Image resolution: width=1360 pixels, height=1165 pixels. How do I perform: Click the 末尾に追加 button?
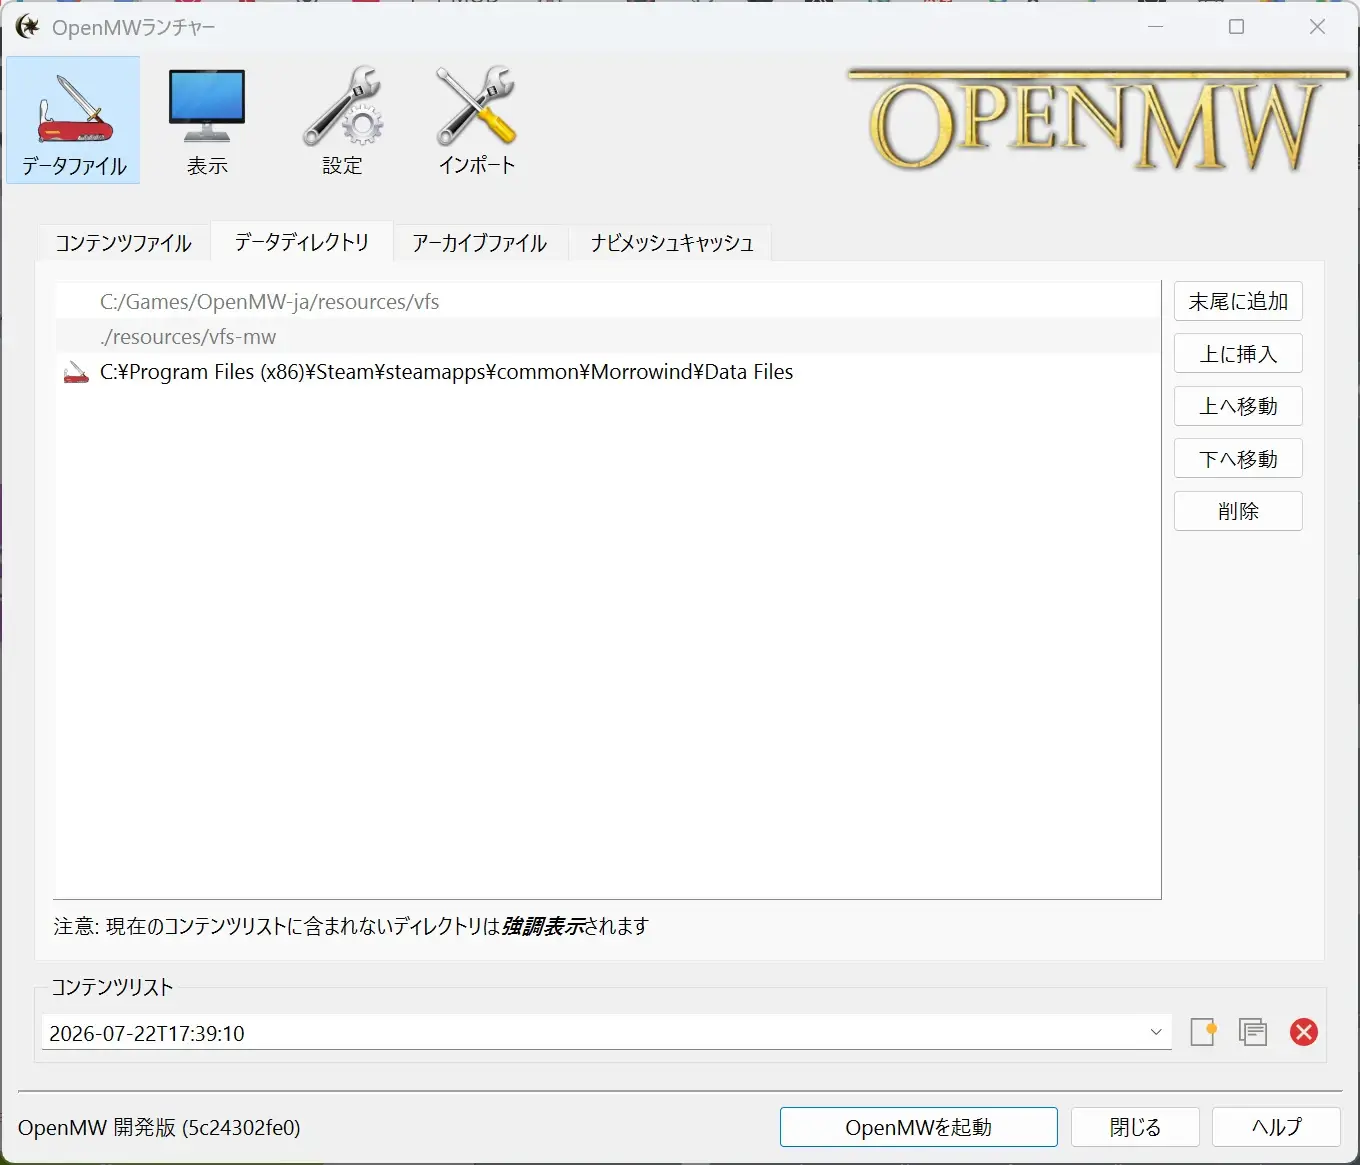click(x=1238, y=301)
